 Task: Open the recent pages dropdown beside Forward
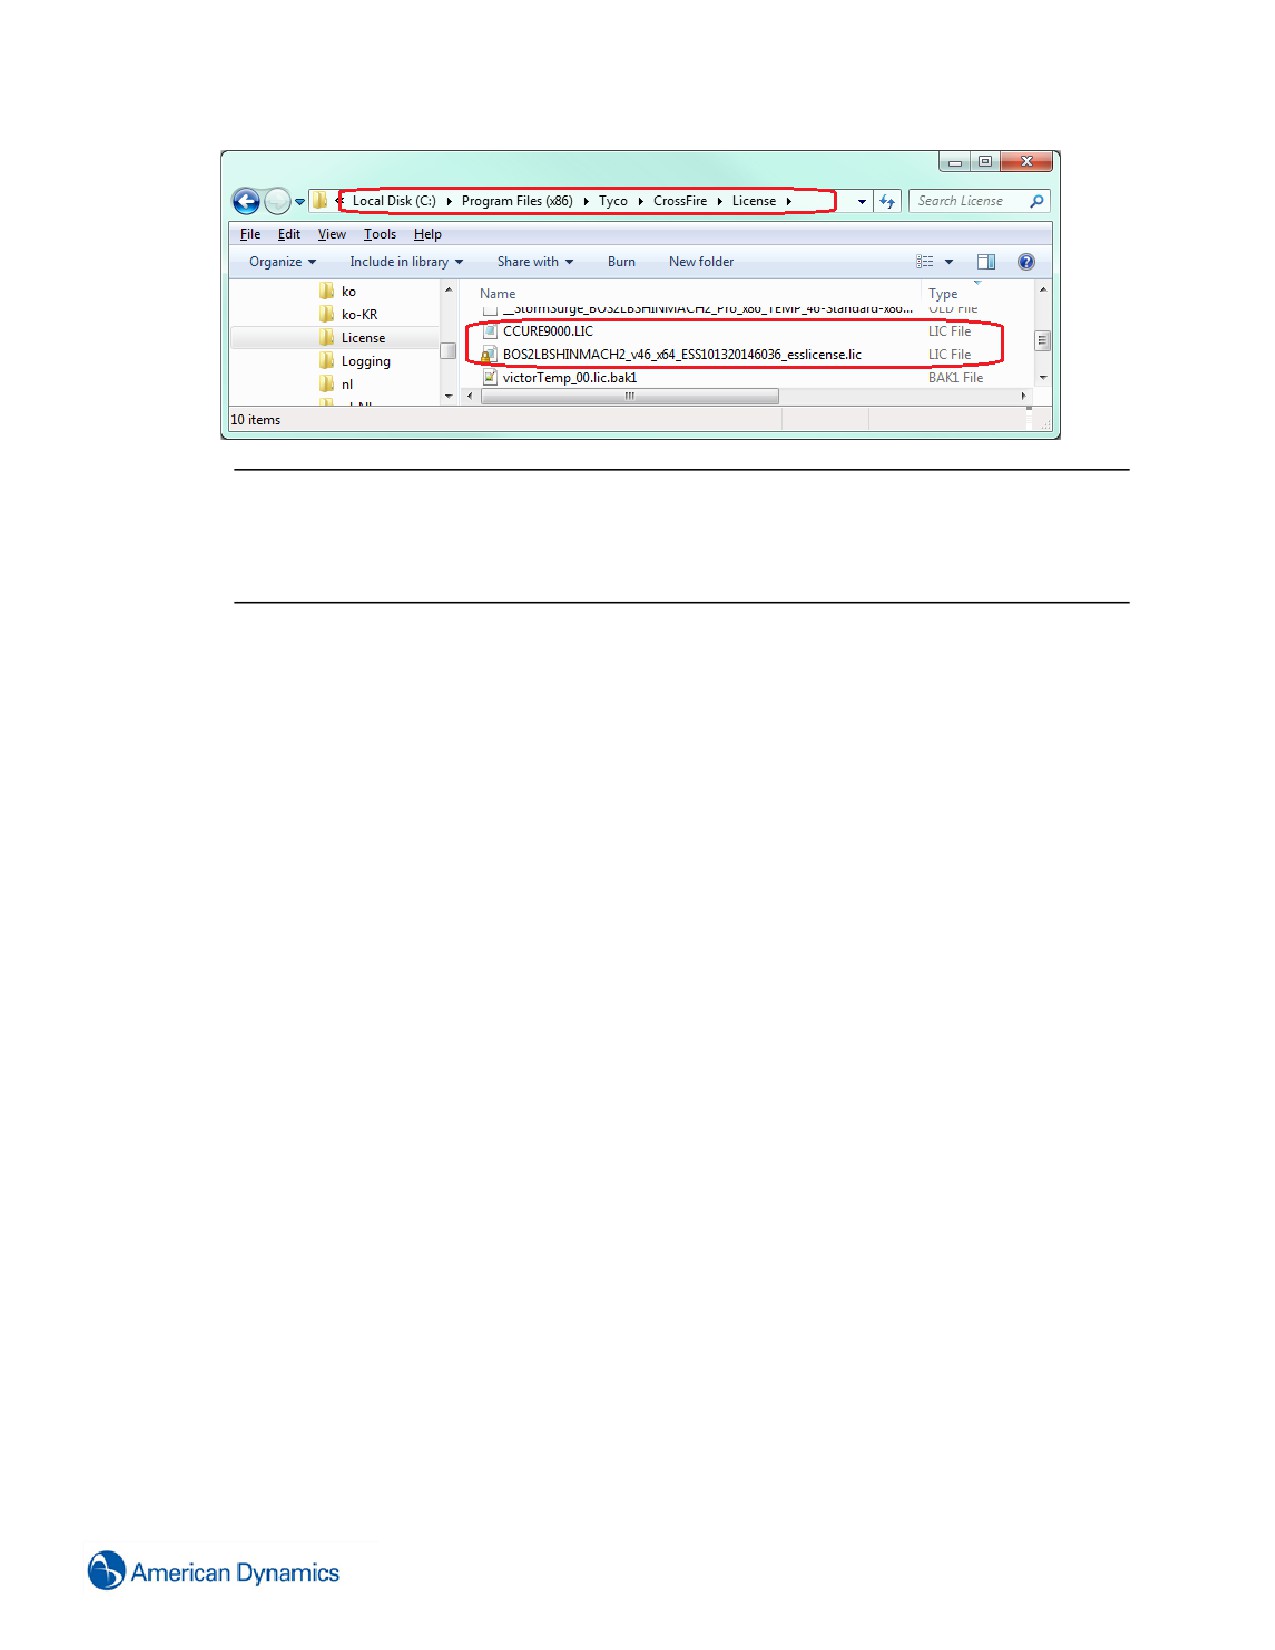coord(300,202)
